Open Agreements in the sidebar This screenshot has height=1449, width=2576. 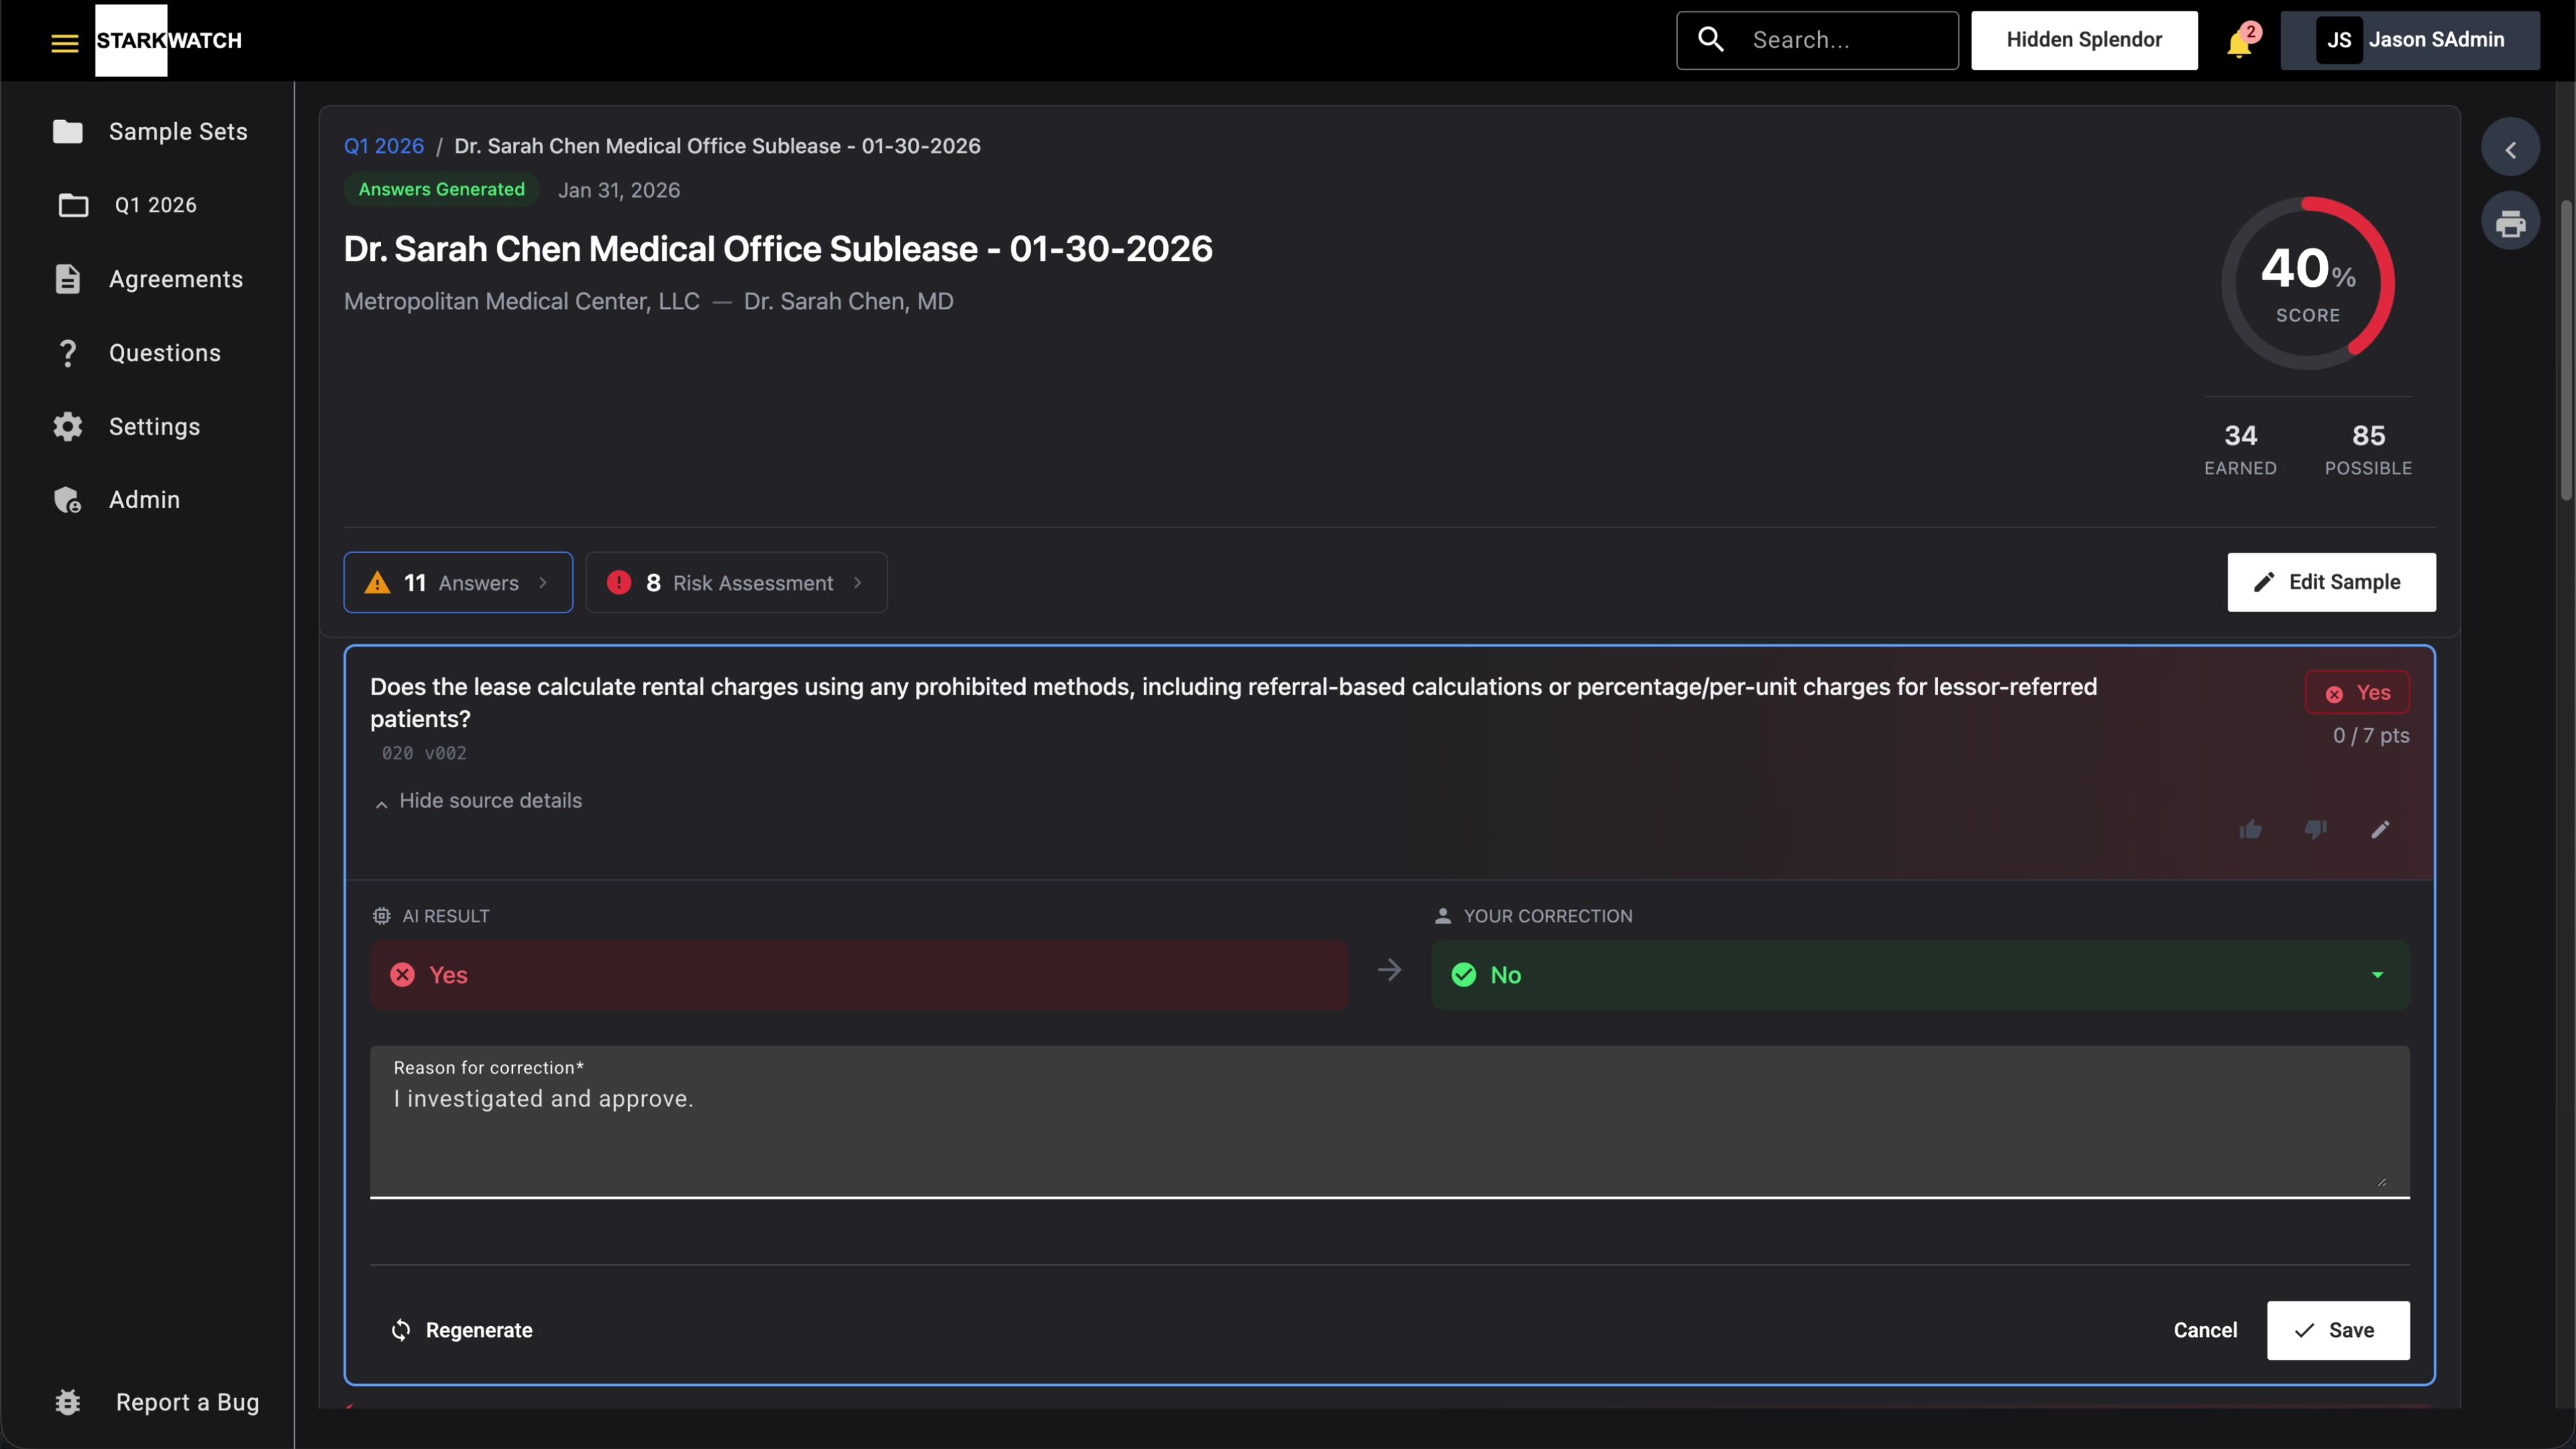(x=175, y=279)
